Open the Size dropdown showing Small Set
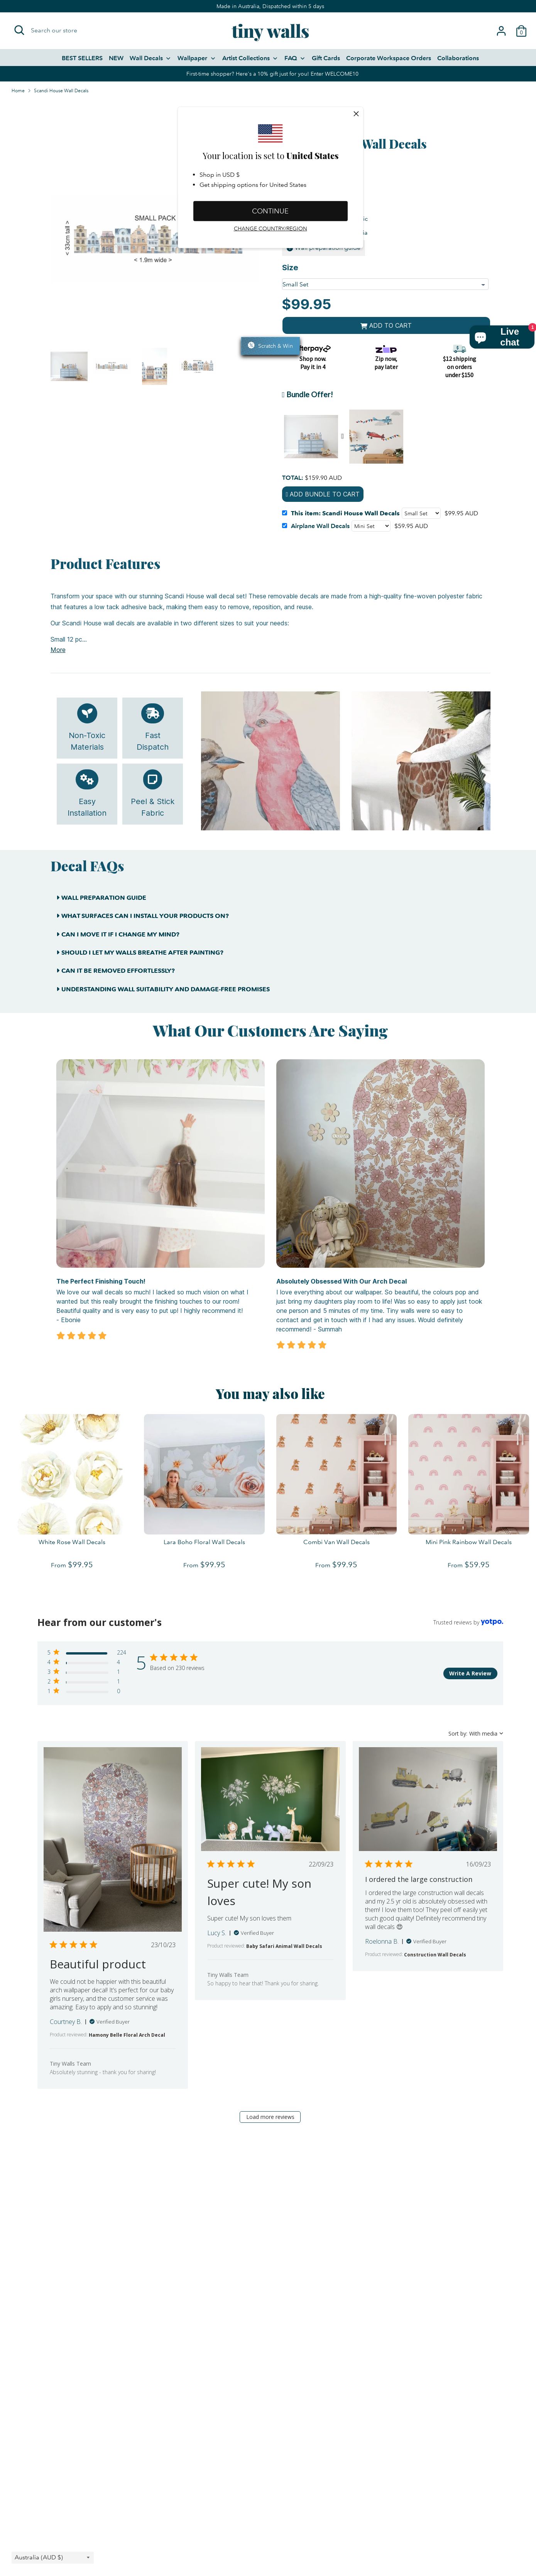 point(385,284)
